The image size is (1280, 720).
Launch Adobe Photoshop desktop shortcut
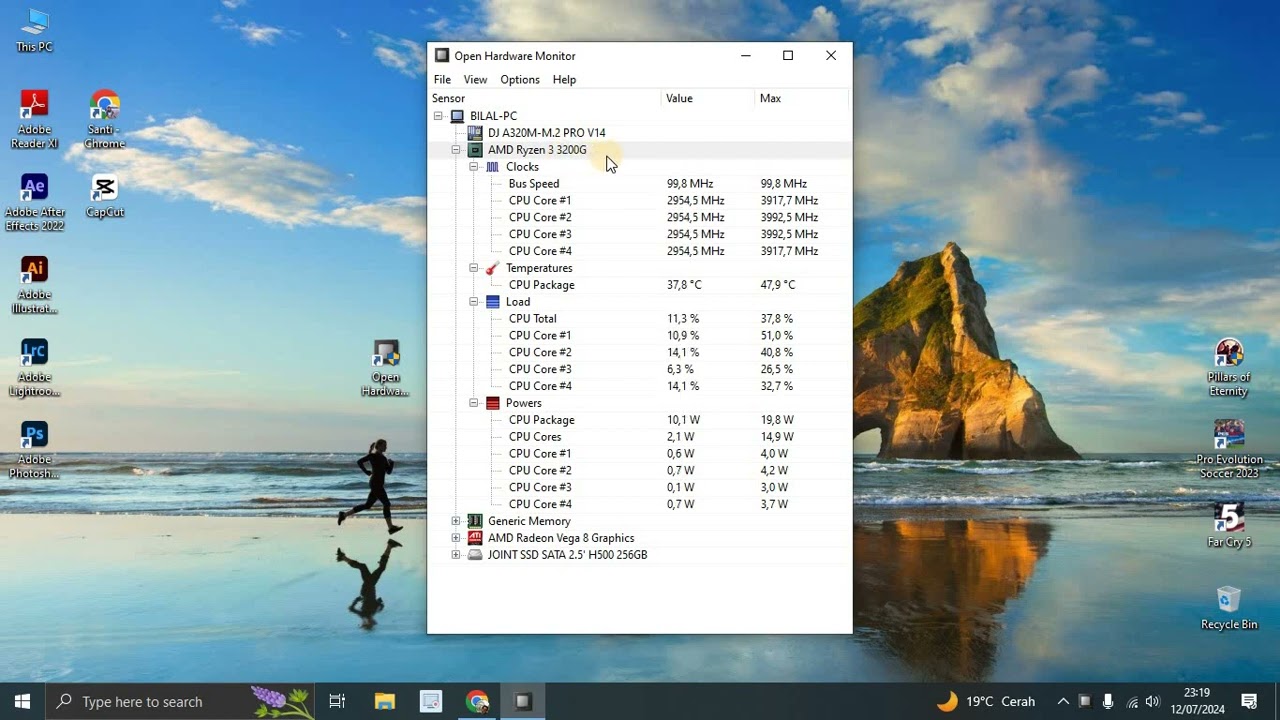pyautogui.click(x=34, y=450)
